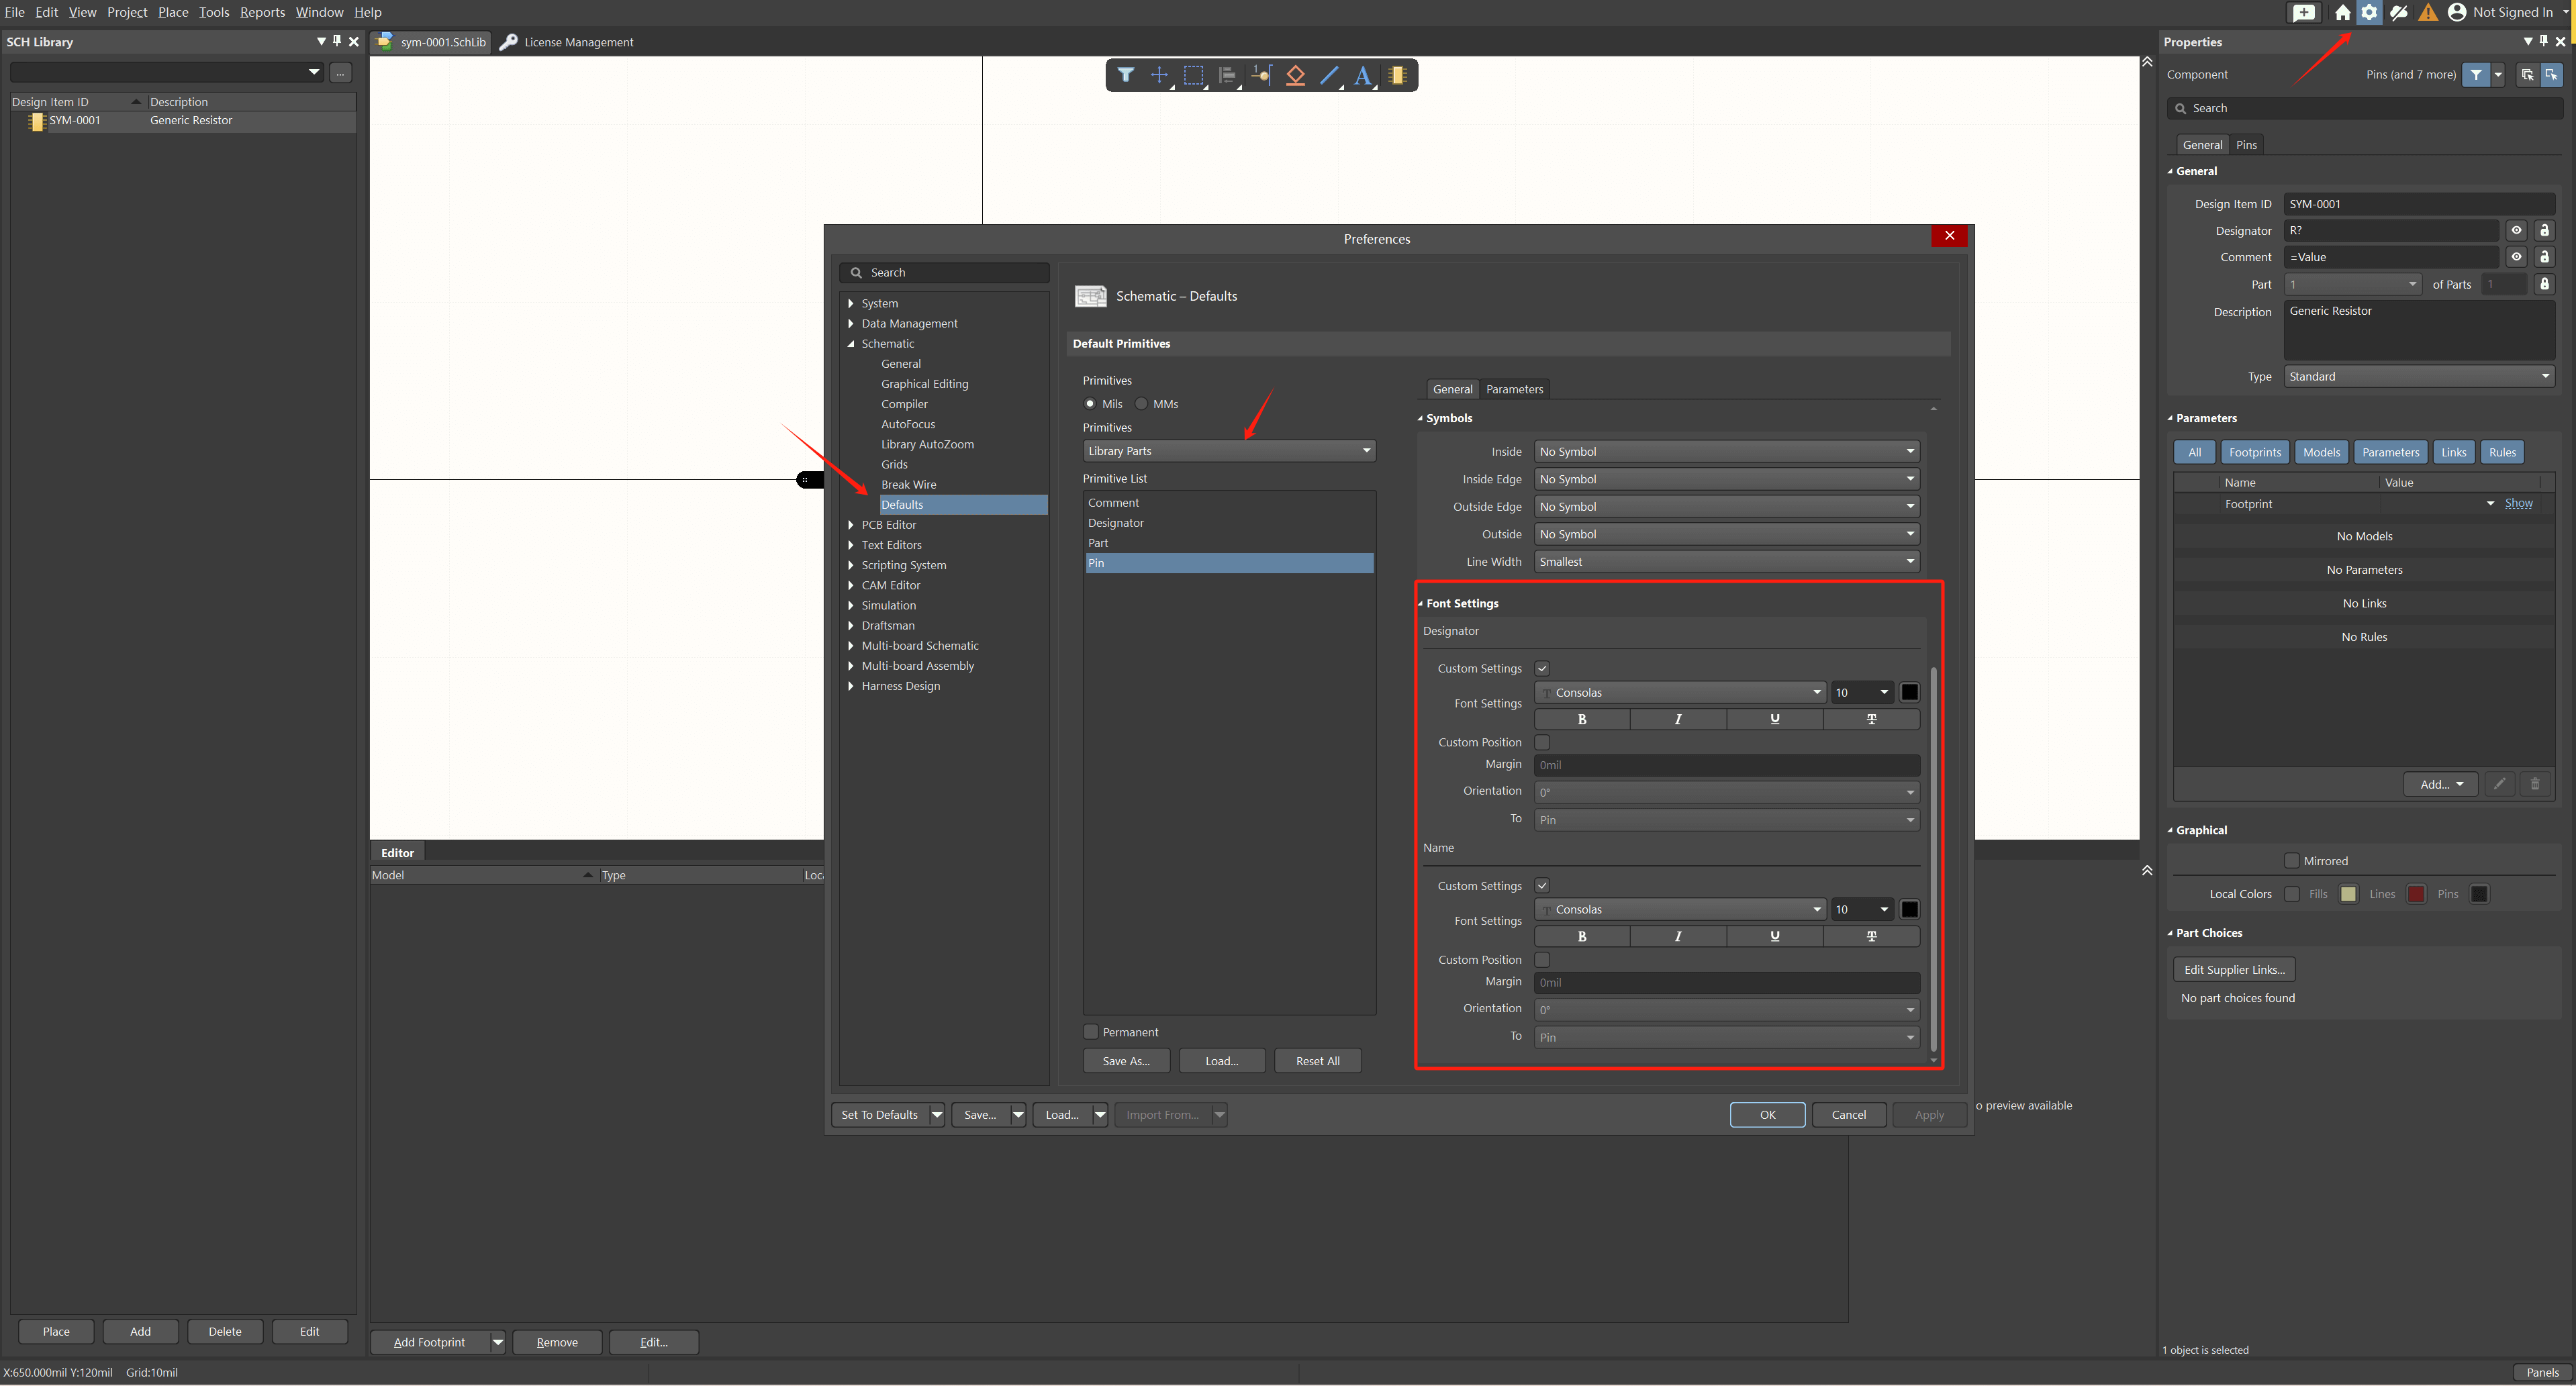Viewport: 2576px width, 1386px height.
Task: Open the Home page icon
Action: 2342,13
